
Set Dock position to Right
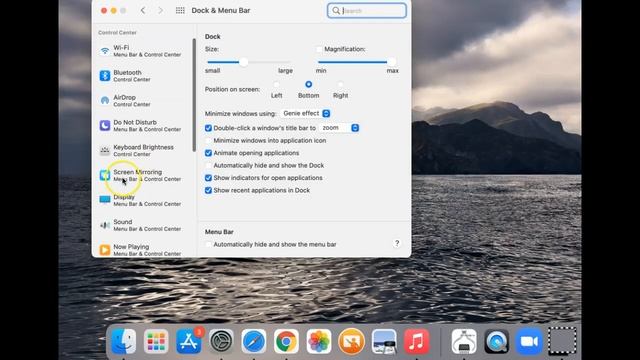(x=340, y=84)
